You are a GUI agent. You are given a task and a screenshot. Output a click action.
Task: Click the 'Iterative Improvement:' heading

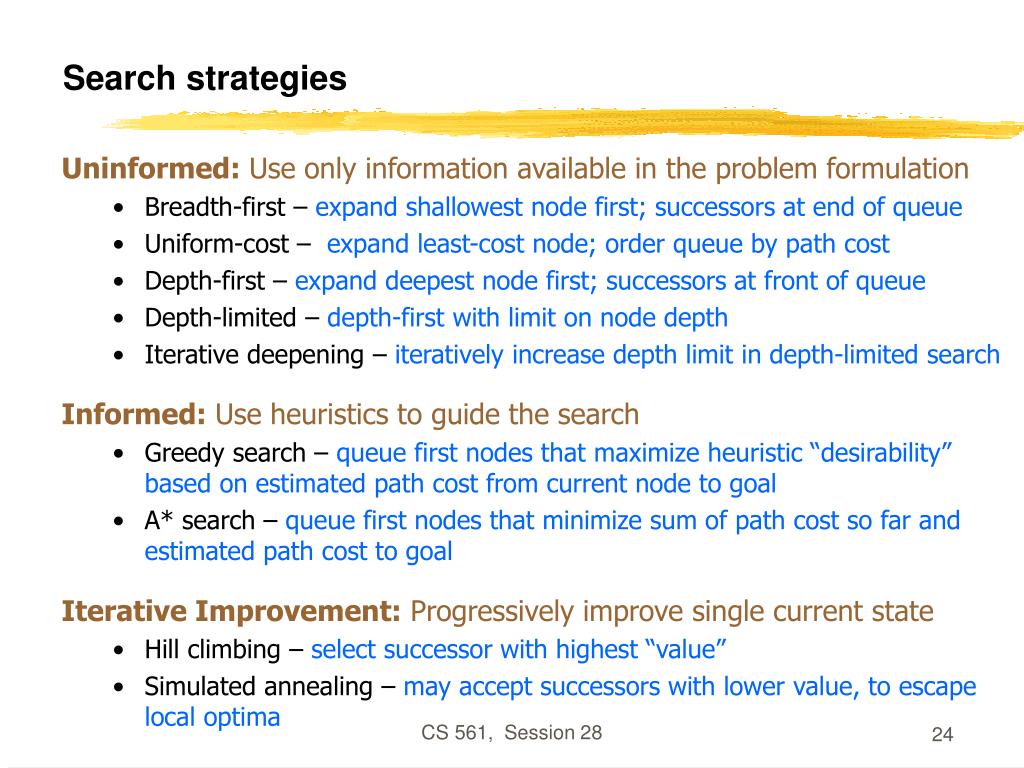[231, 612]
